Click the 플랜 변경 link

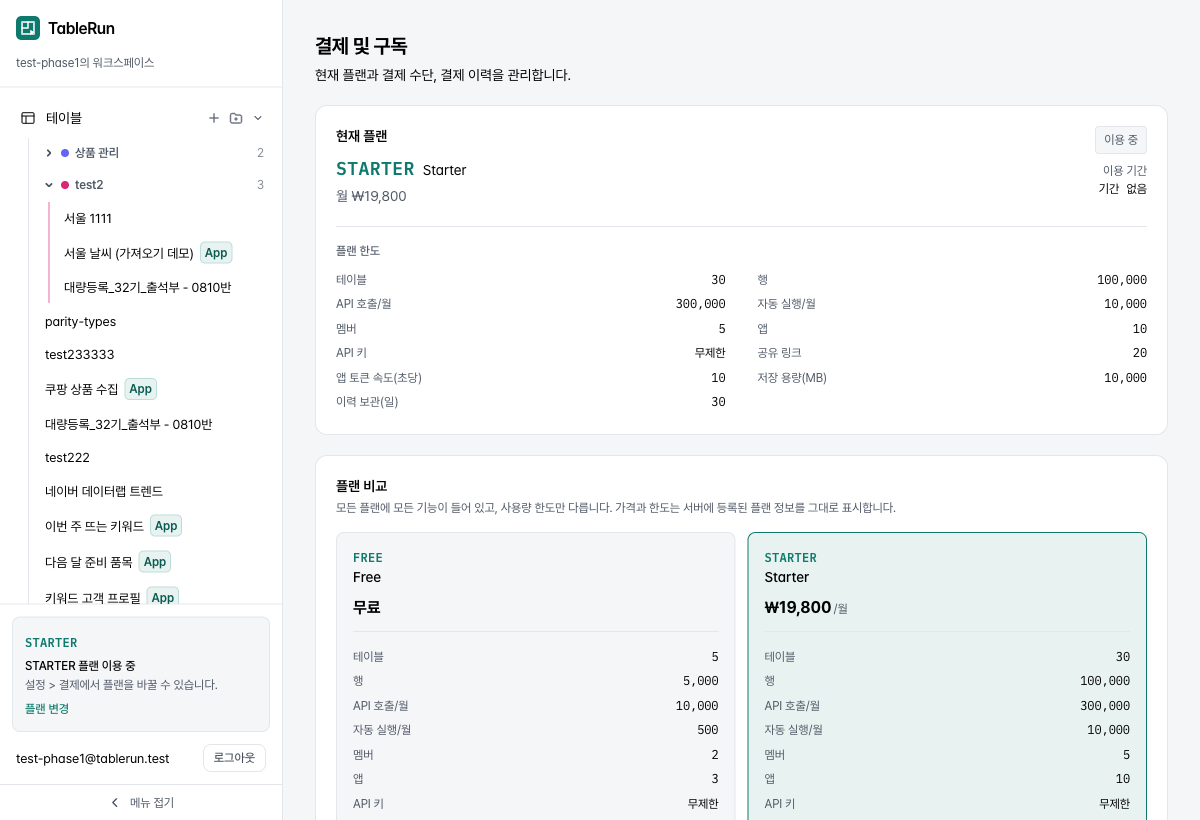click(x=47, y=708)
